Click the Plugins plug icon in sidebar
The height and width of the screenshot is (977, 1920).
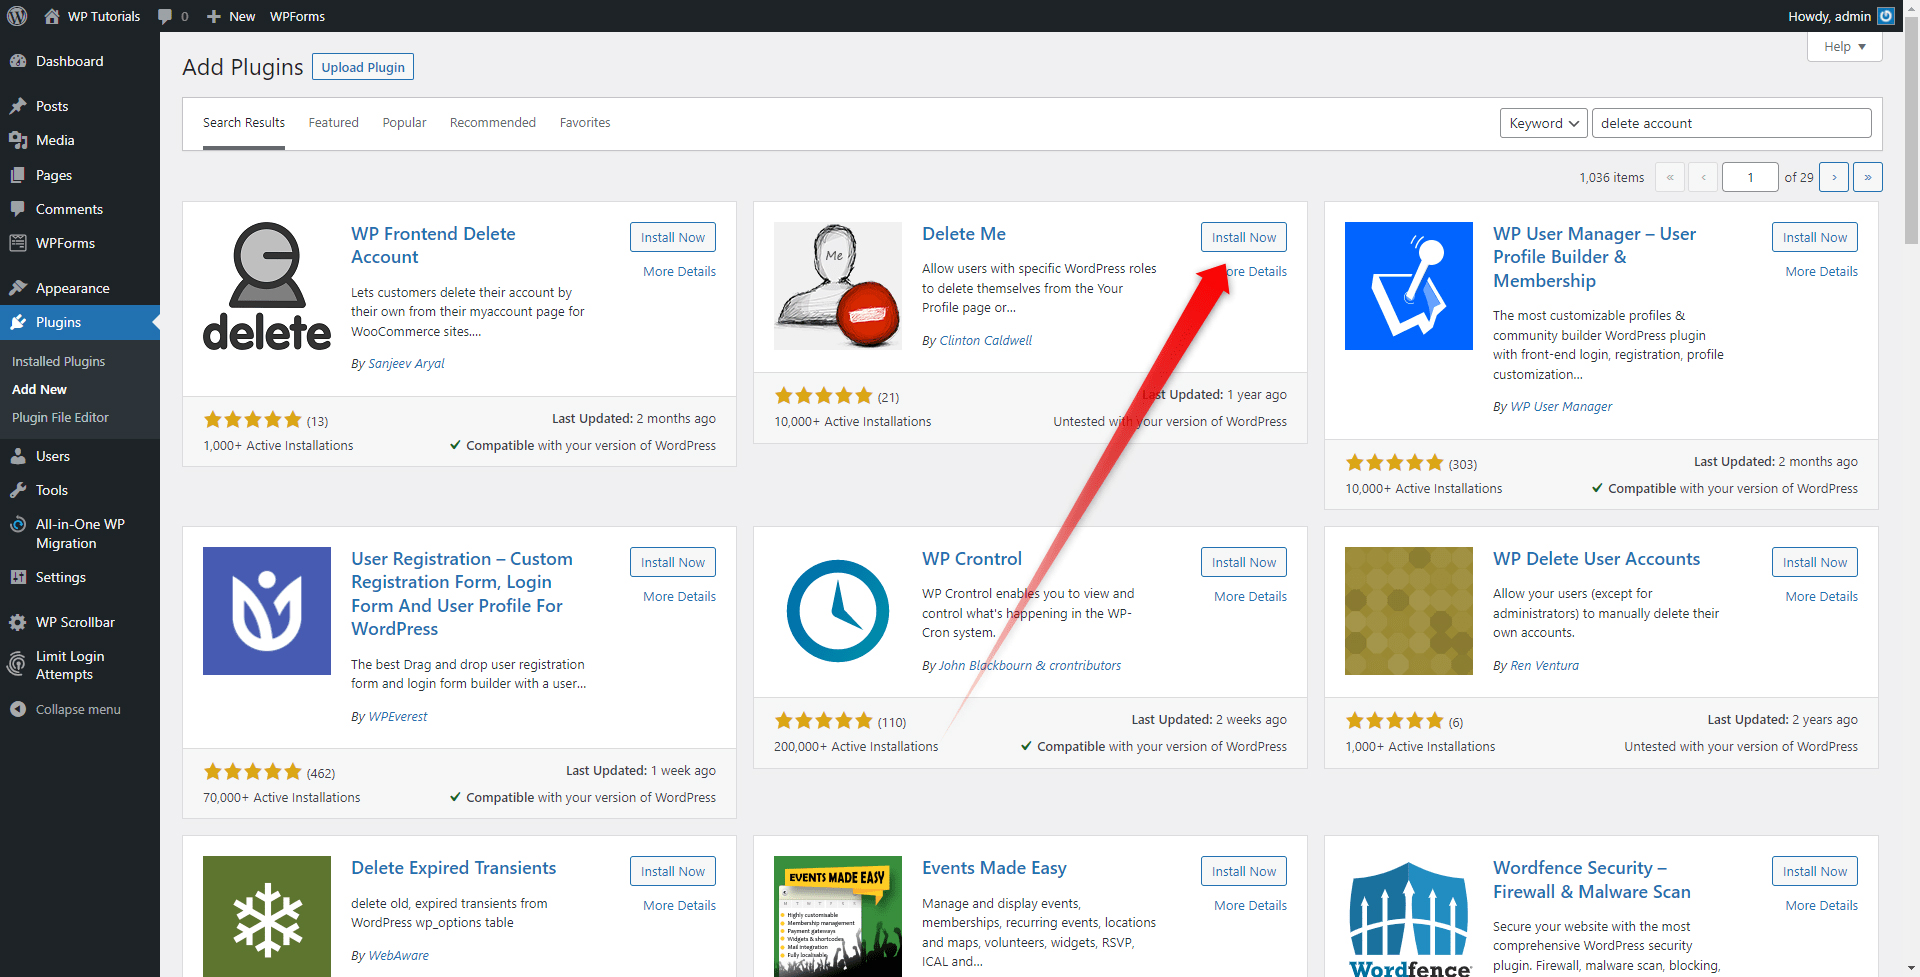[x=18, y=322]
